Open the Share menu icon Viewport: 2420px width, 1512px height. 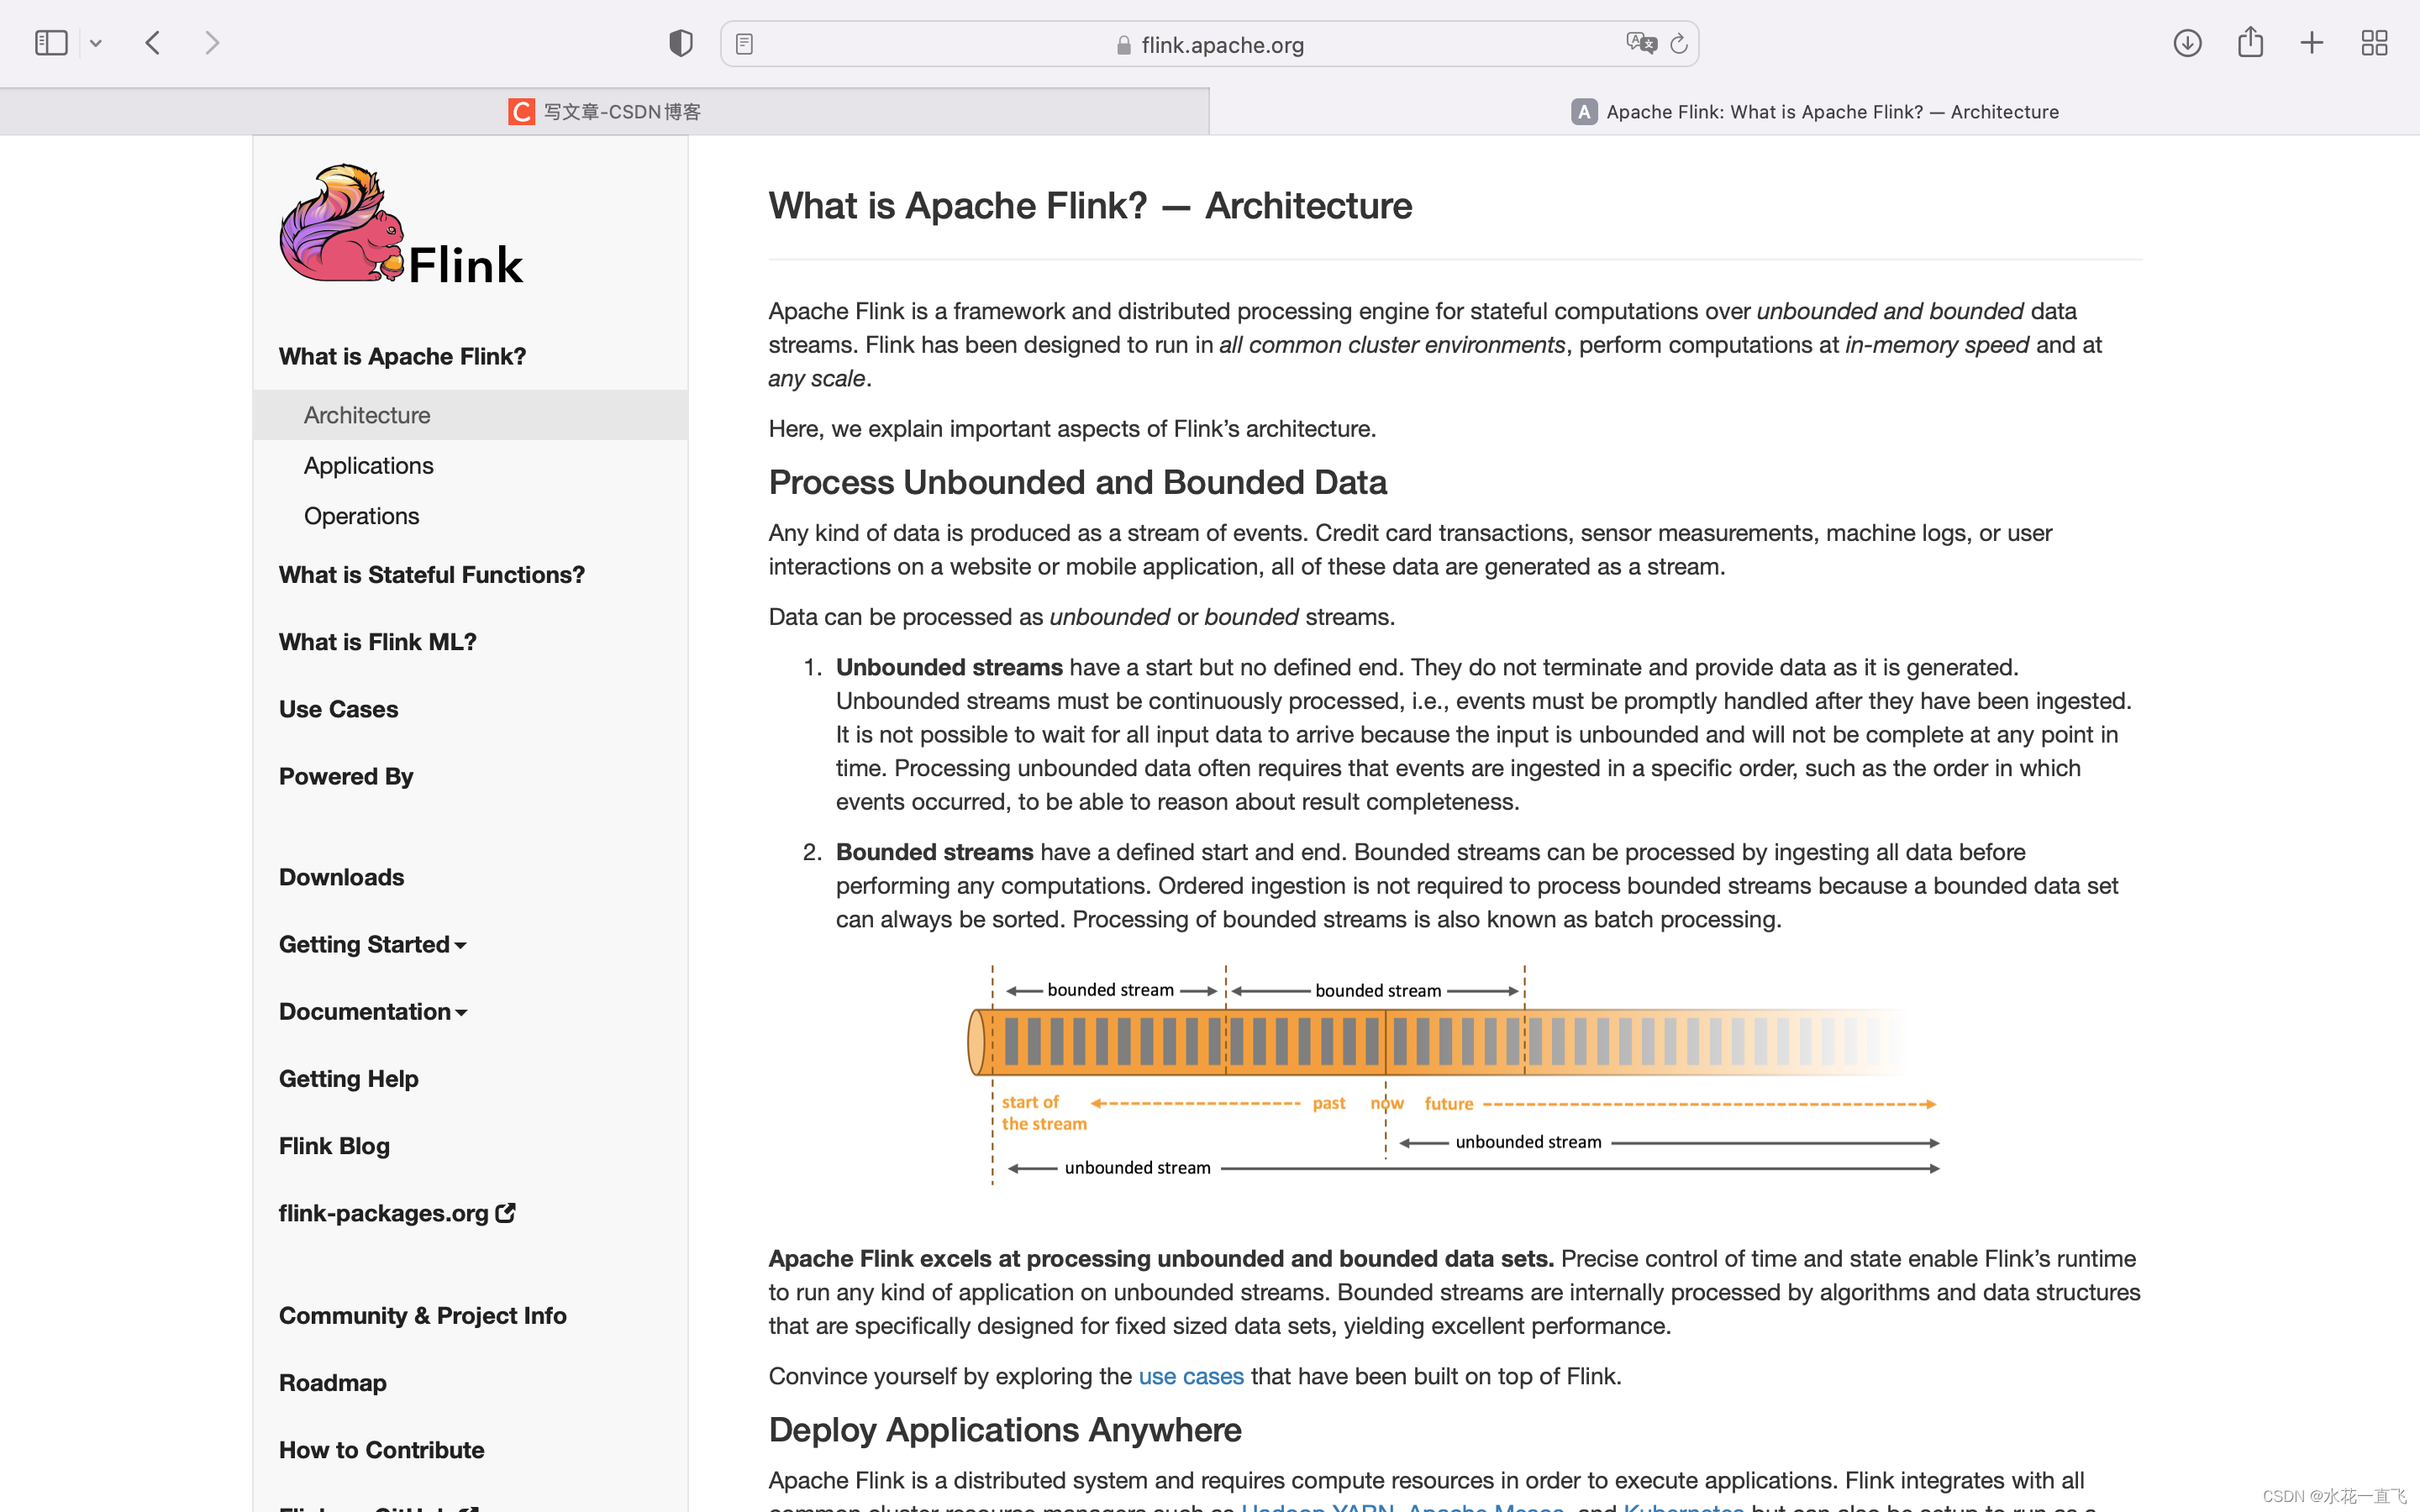click(x=2250, y=42)
